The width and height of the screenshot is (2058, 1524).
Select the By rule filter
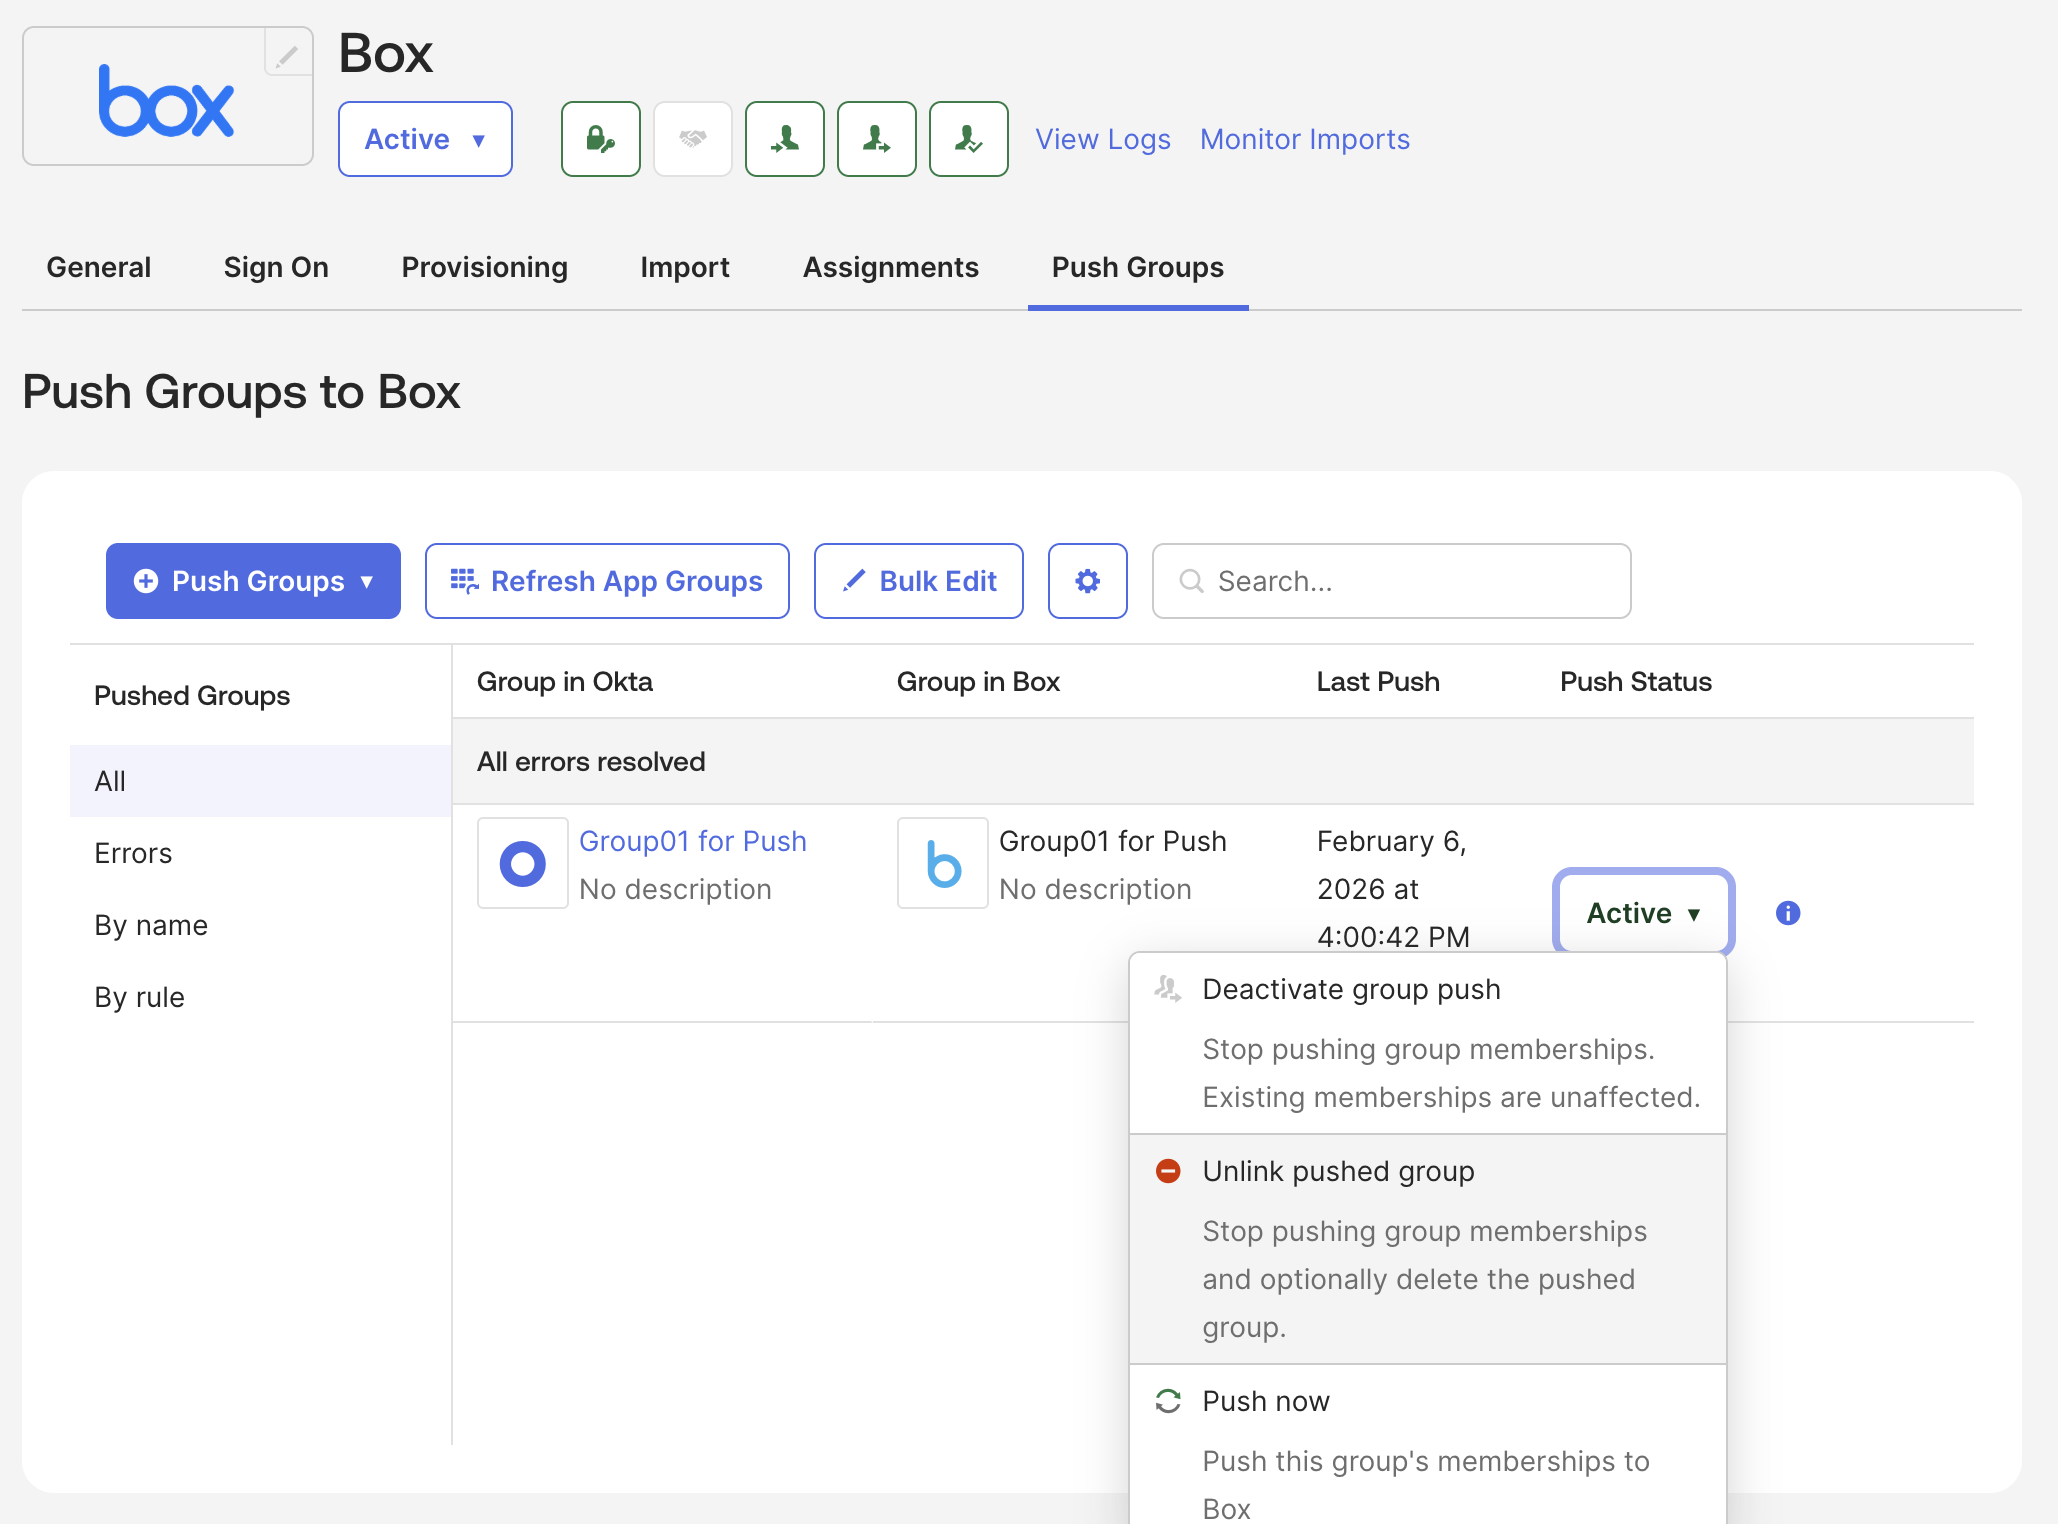pyautogui.click(x=260, y=997)
